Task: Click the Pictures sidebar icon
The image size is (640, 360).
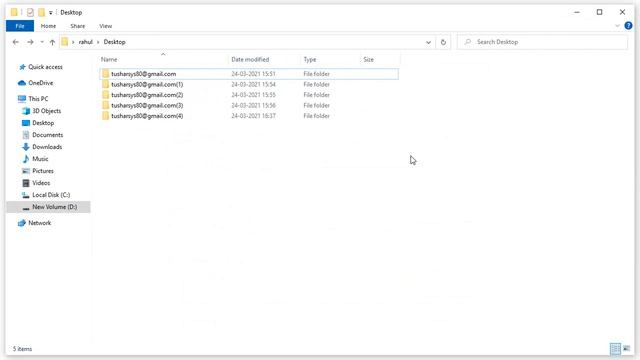Action: (x=26, y=171)
